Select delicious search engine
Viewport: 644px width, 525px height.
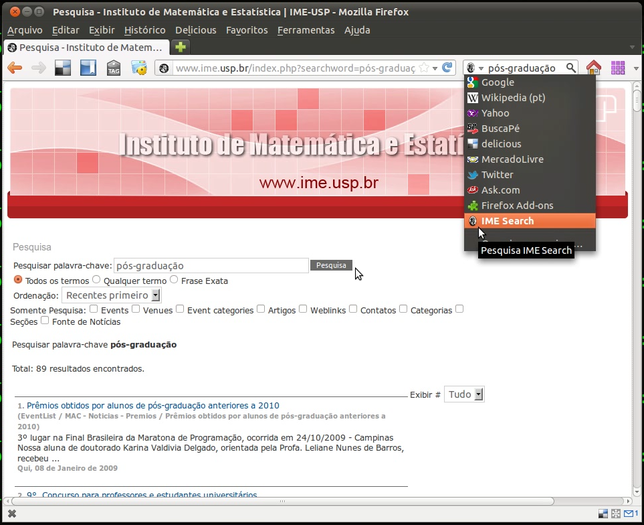coord(530,144)
